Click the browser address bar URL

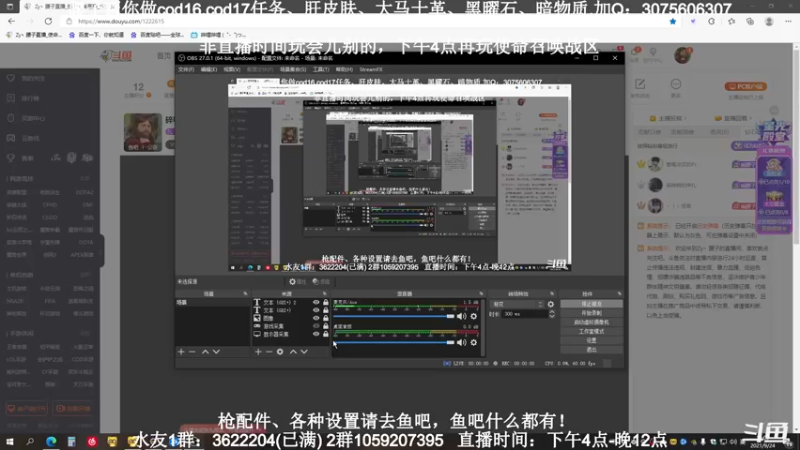tap(121, 21)
